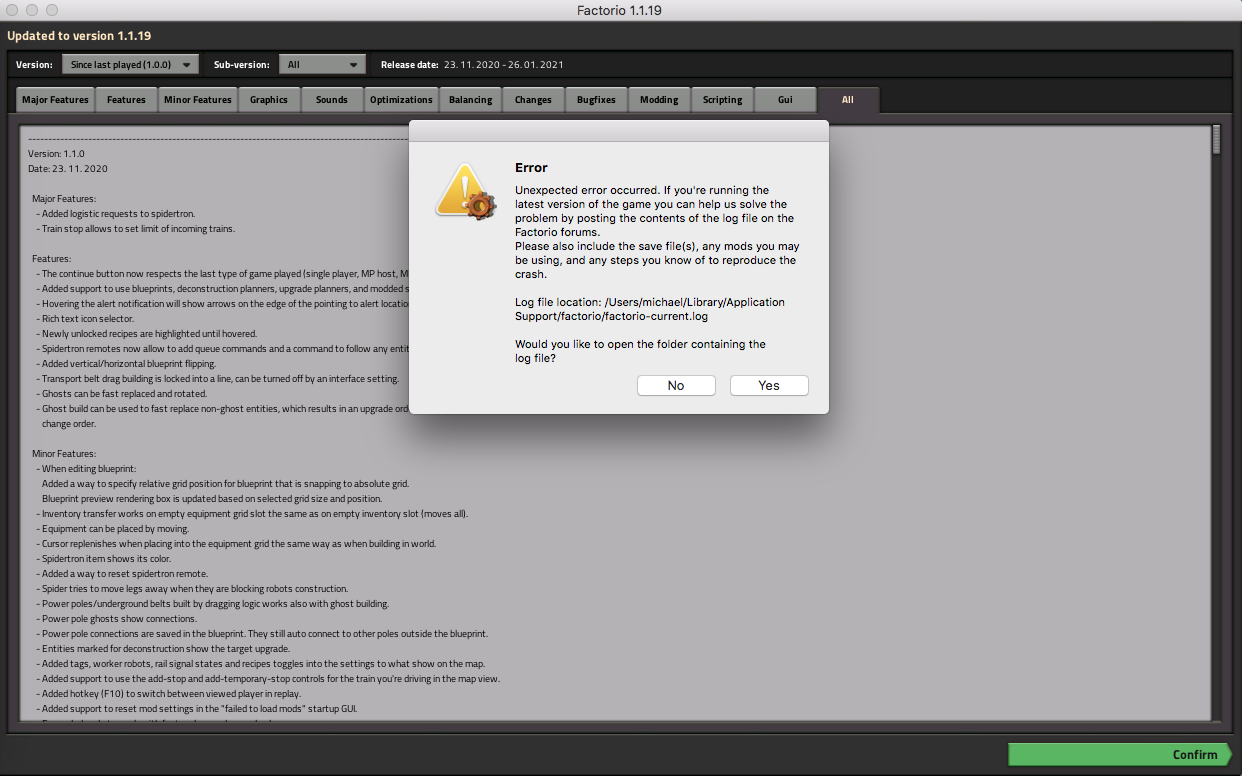Click No in the Error dialog
Viewport: 1242px width, 776px height.
(676, 385)
